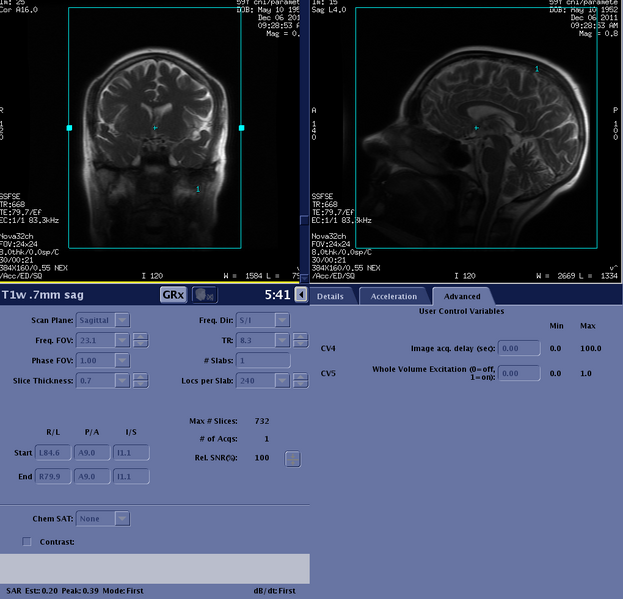Click center crosshair marker in coronal image
Viewport: 623px width, 599px height.
155,128
